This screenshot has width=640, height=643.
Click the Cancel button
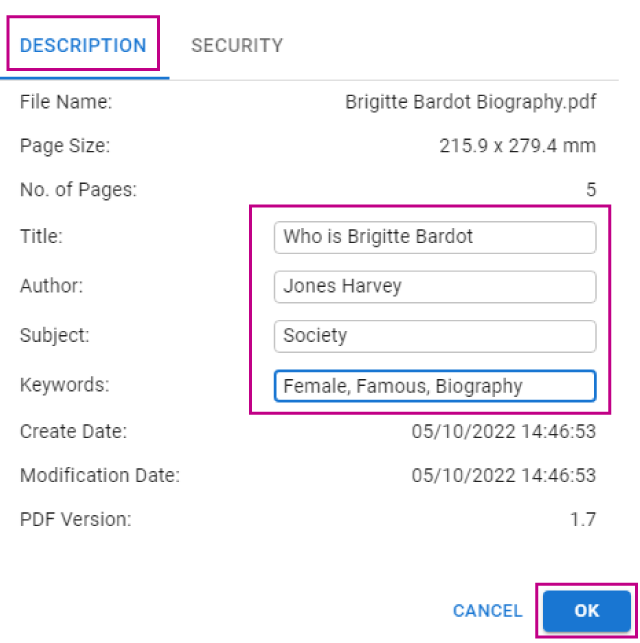click(x=487, y=610)
